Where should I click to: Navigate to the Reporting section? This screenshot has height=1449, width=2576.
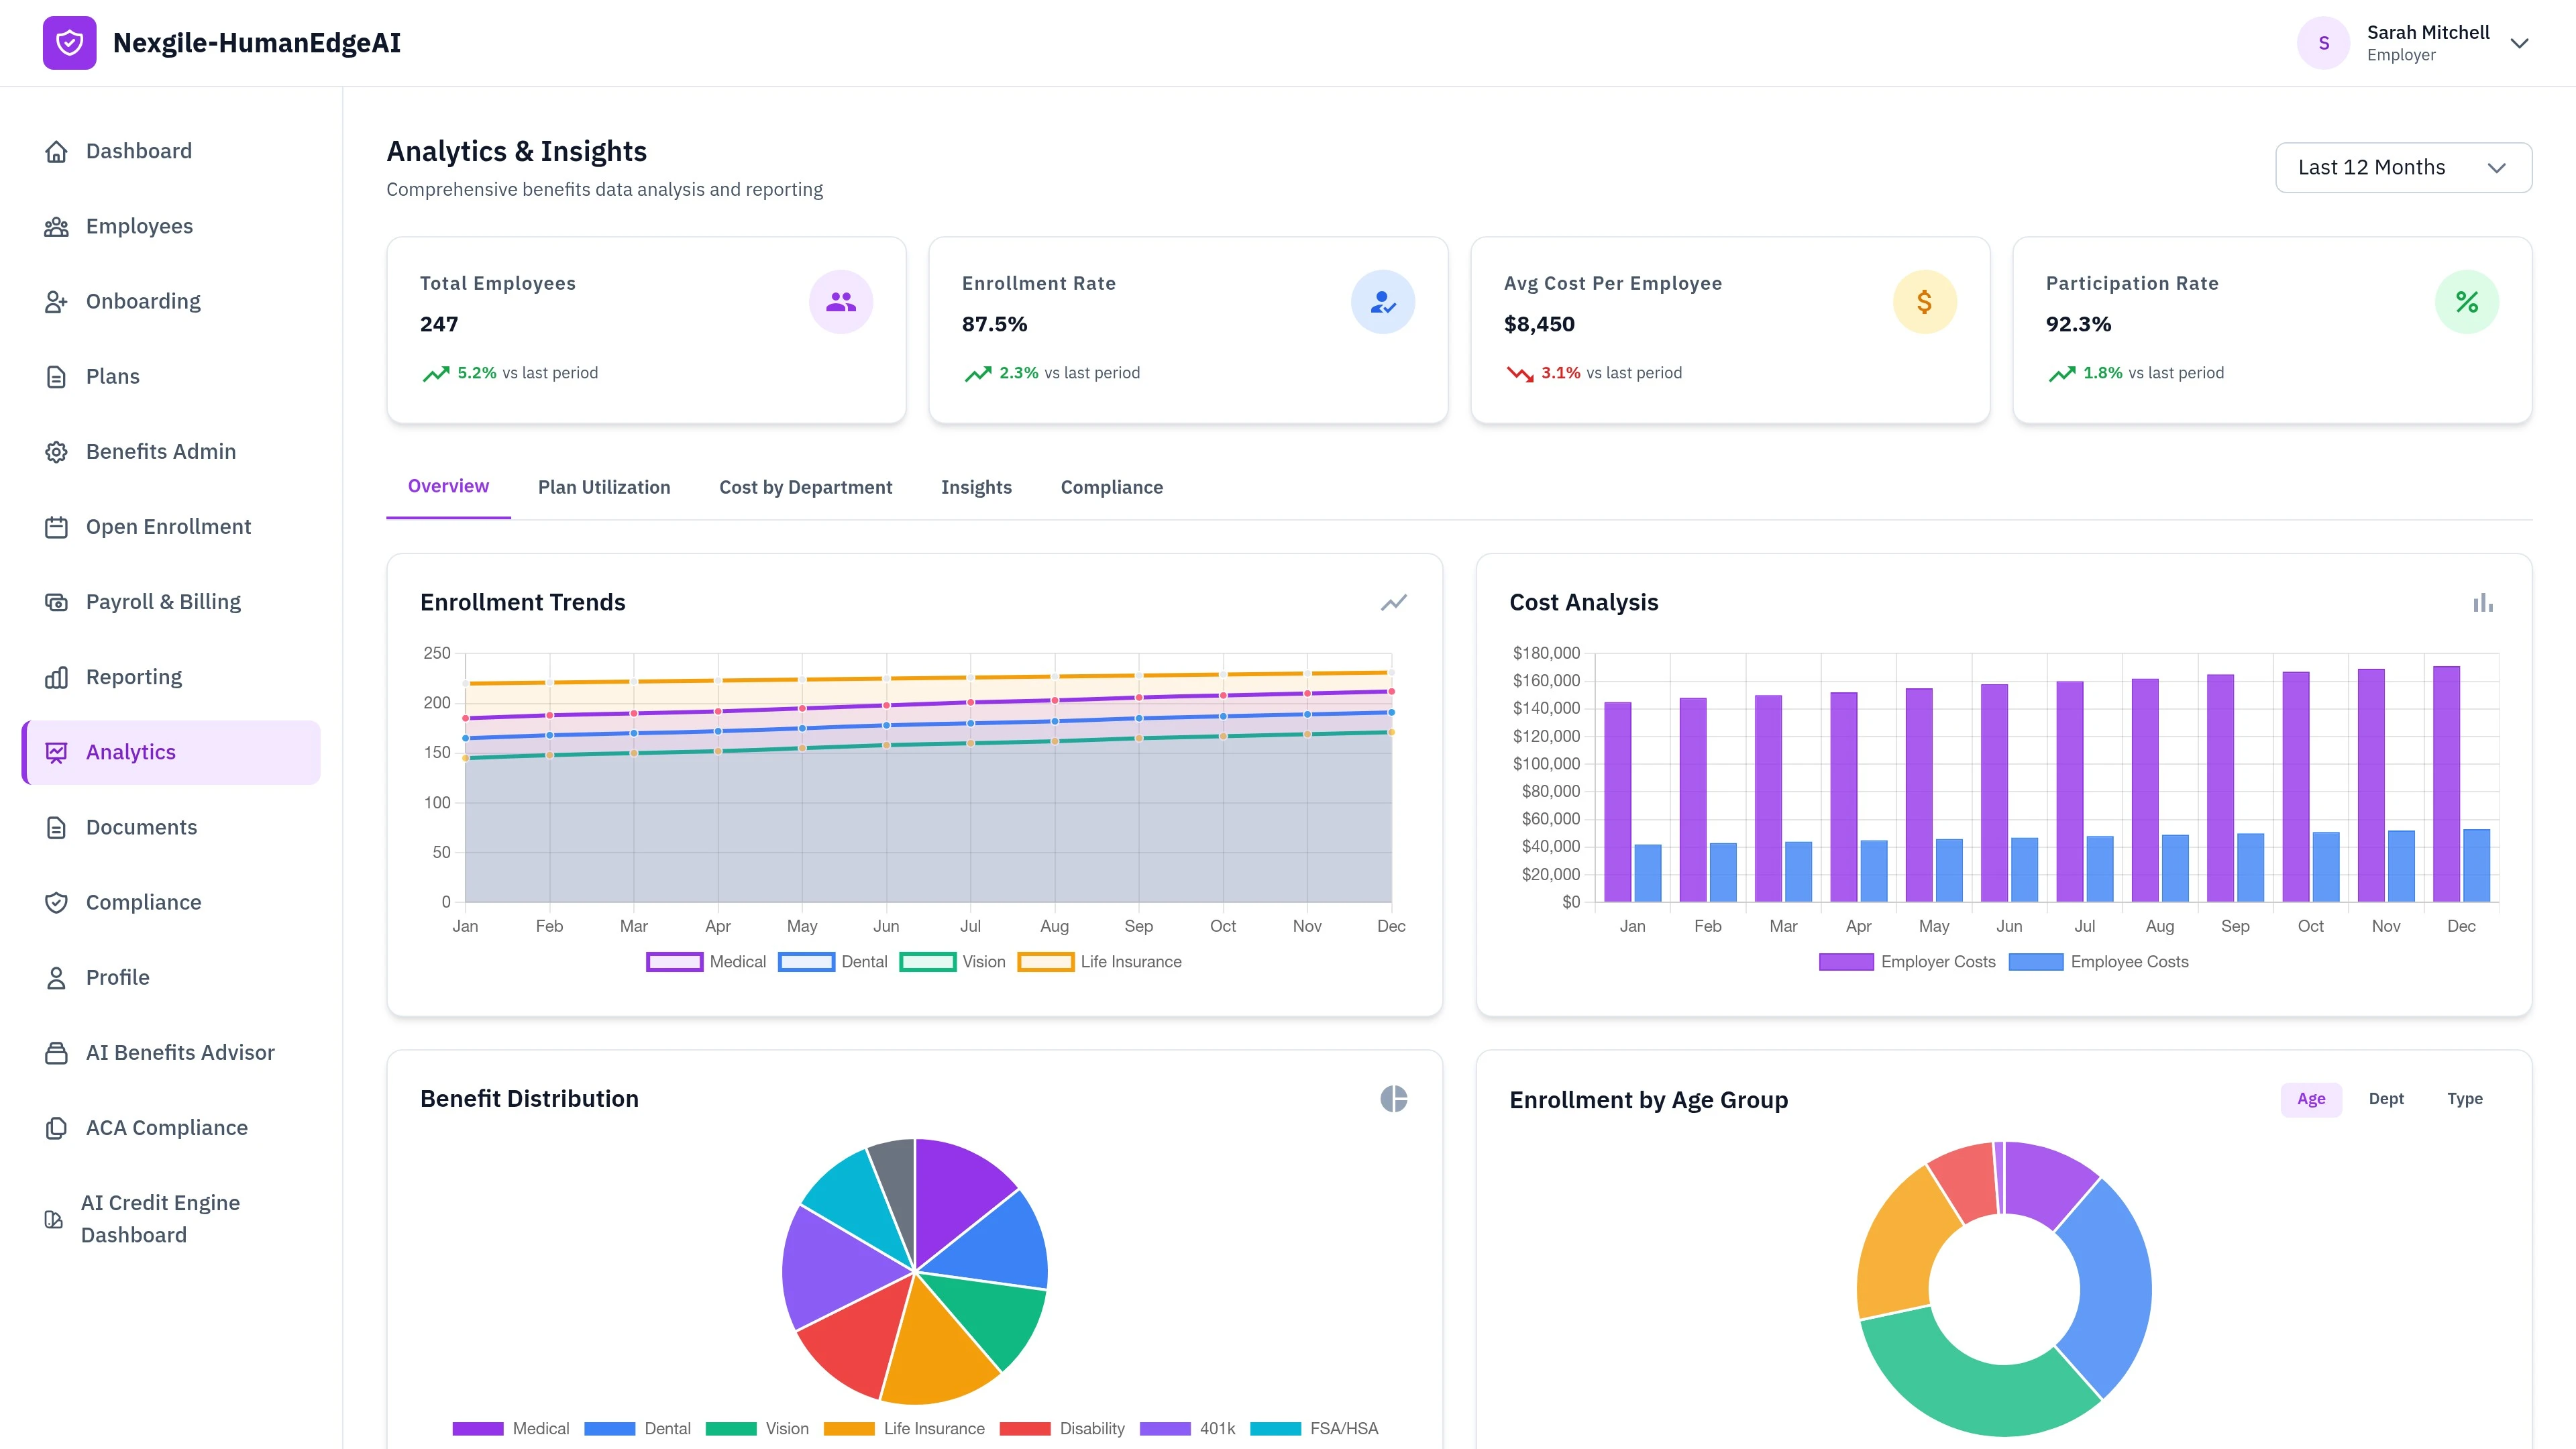click(x=133, y=676)
